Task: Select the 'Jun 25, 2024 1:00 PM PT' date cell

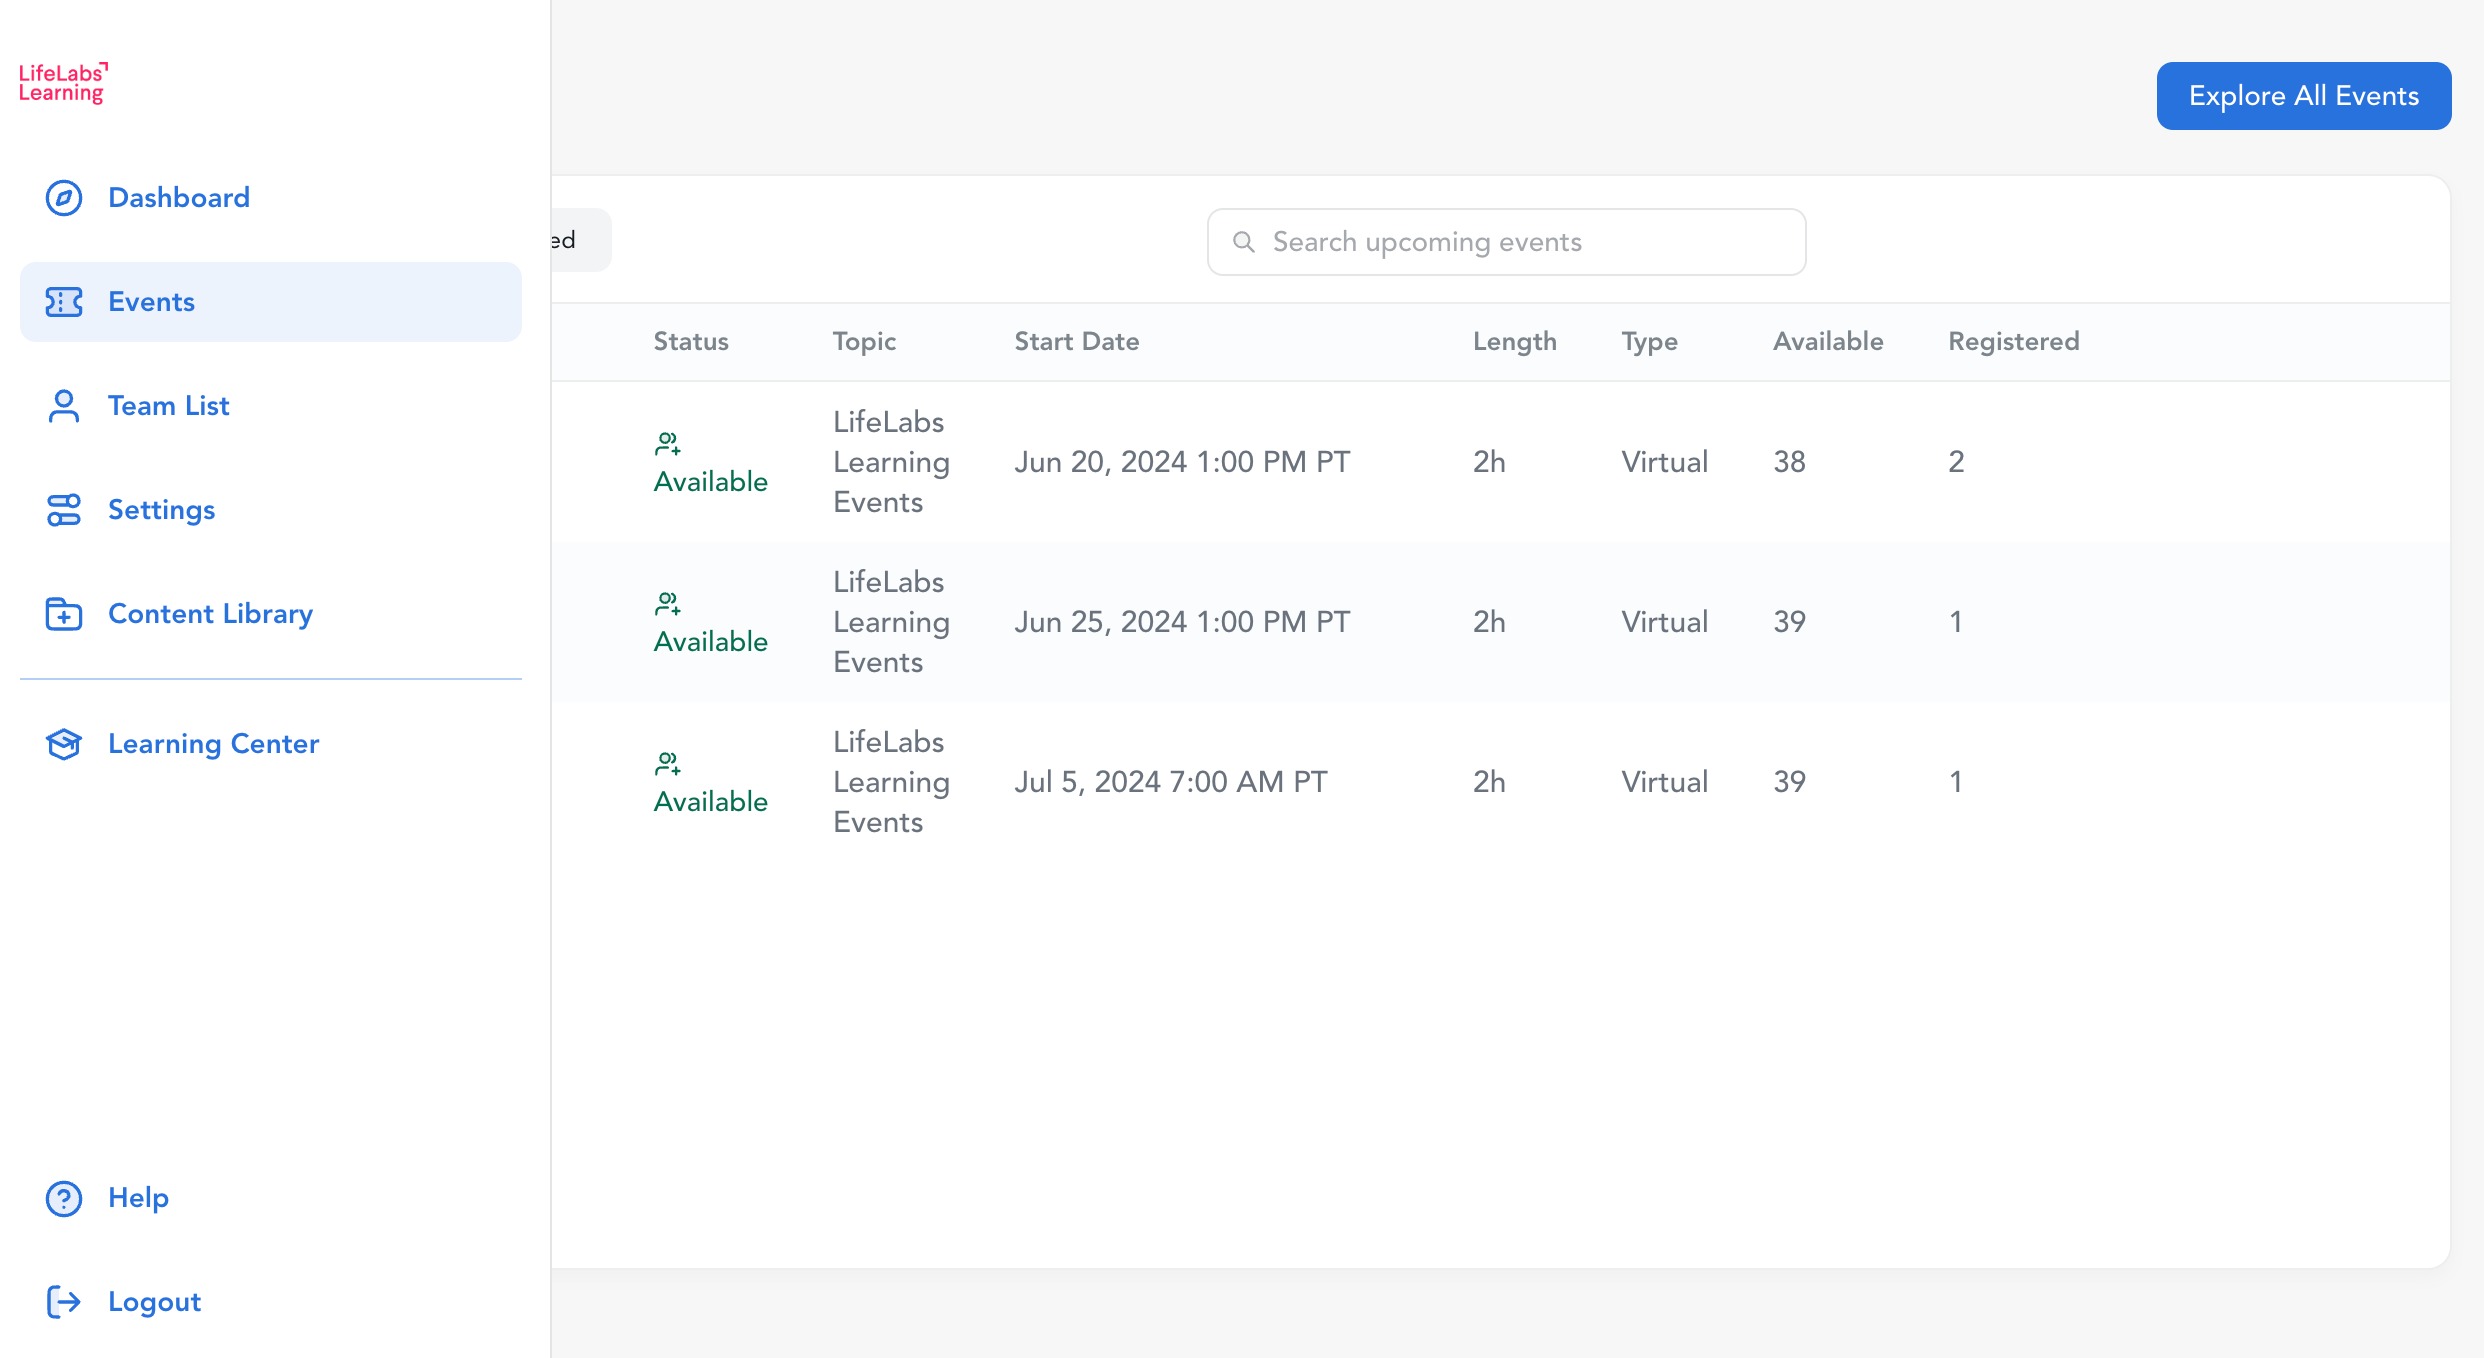Action: [1182, 622]
